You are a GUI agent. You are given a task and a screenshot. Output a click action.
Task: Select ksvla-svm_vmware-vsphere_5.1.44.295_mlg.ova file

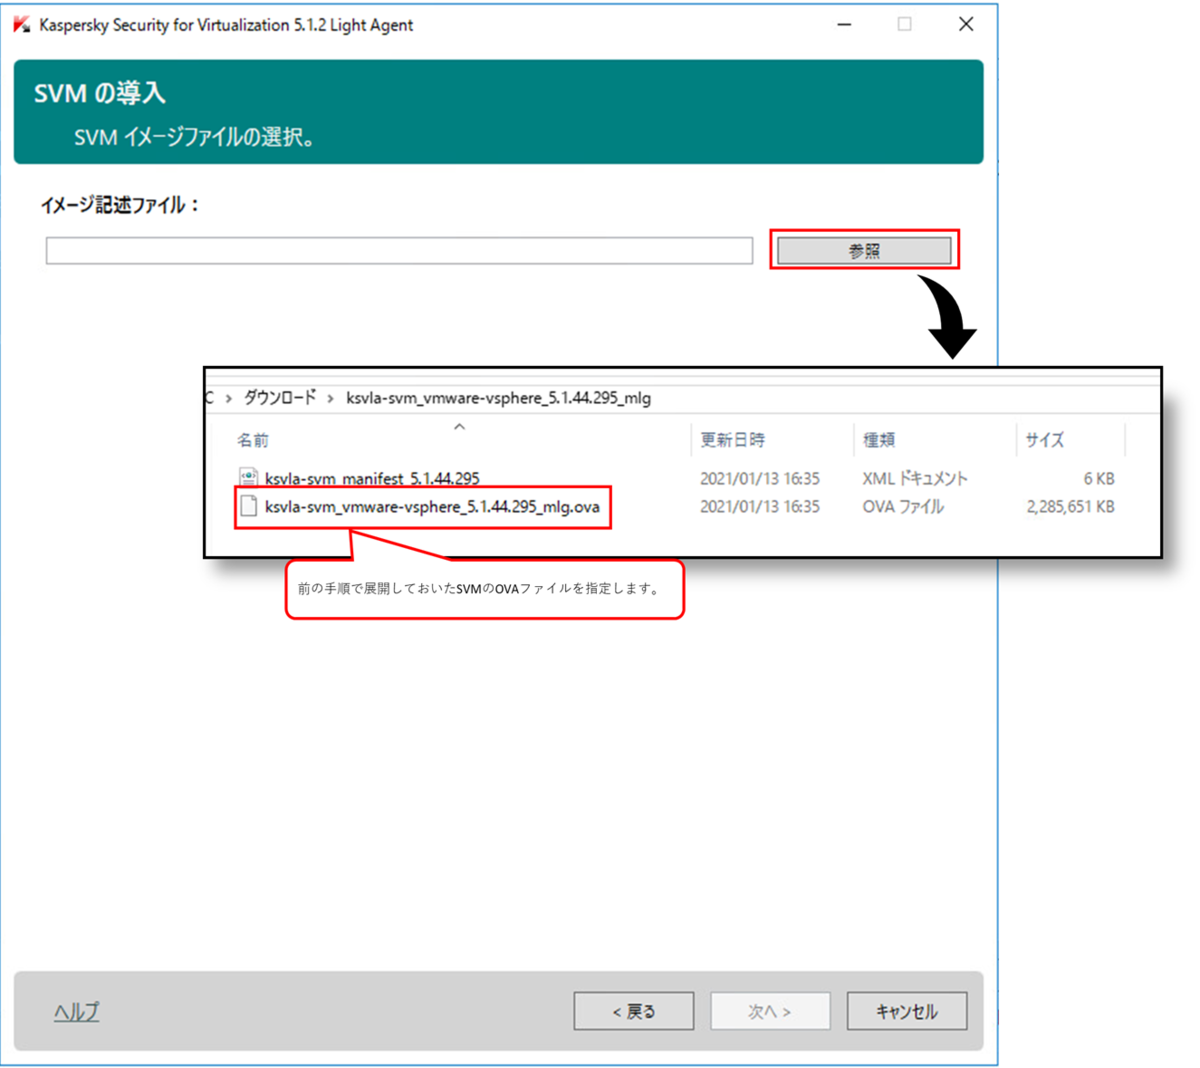click(x=432, y=507)
